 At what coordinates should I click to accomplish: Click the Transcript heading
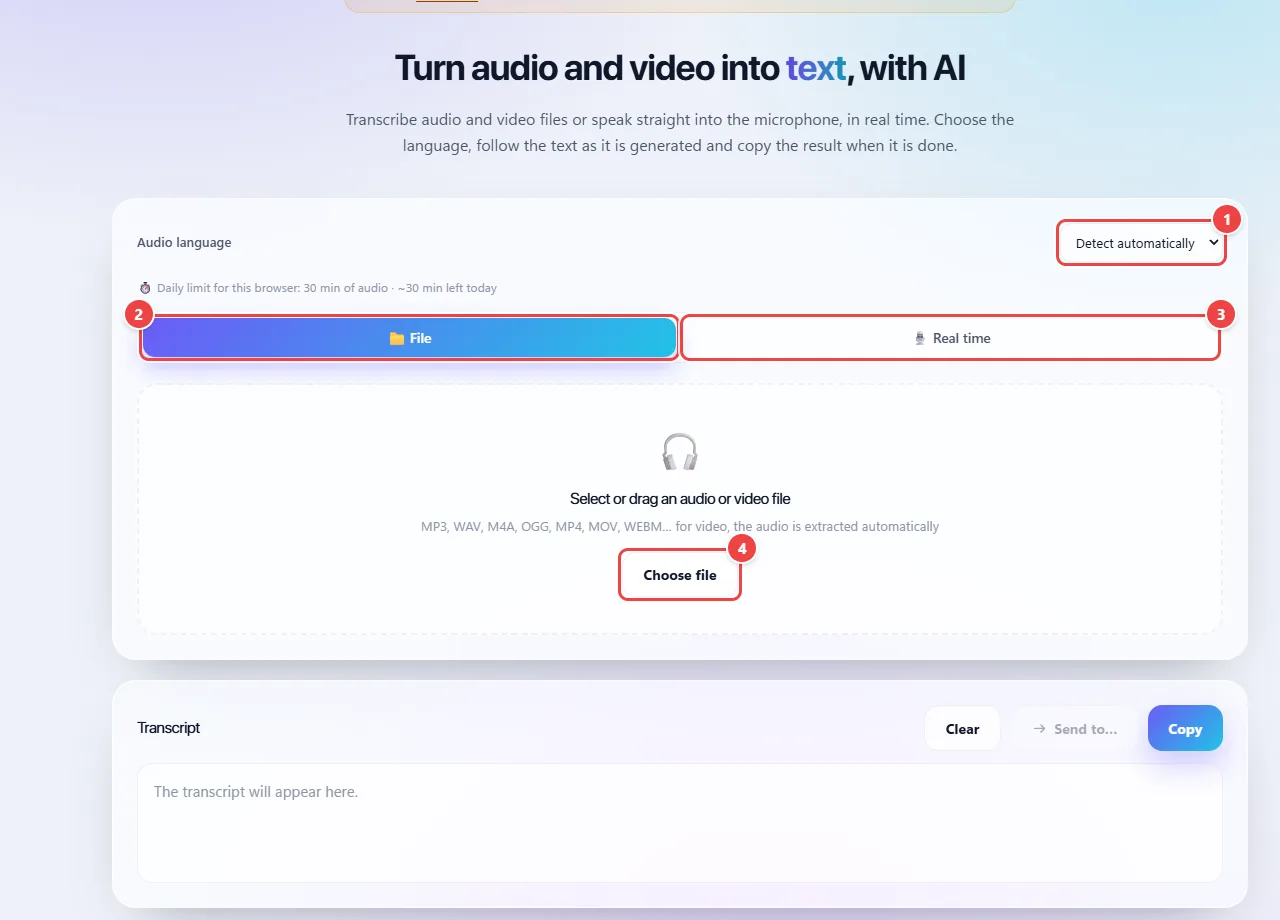[x=169, y=728]
